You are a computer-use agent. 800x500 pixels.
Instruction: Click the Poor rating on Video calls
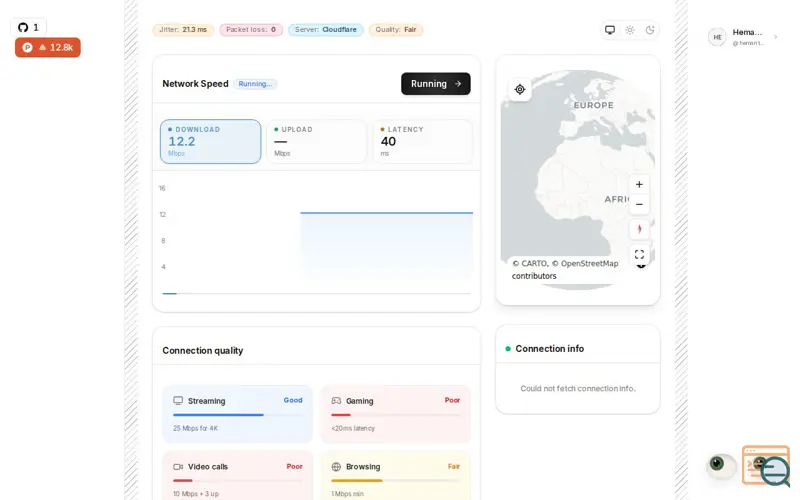tap(294, 466)
